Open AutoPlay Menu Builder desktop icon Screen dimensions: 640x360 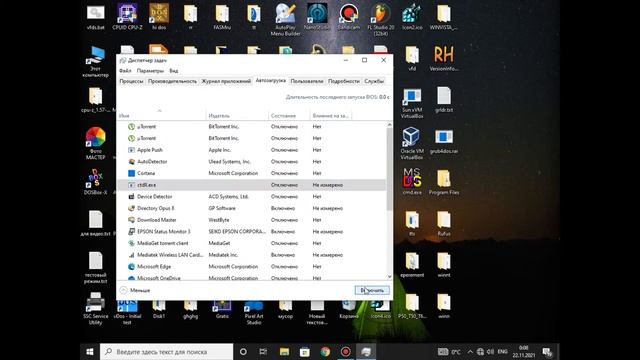pyautogui.click(x=285, y=20)
